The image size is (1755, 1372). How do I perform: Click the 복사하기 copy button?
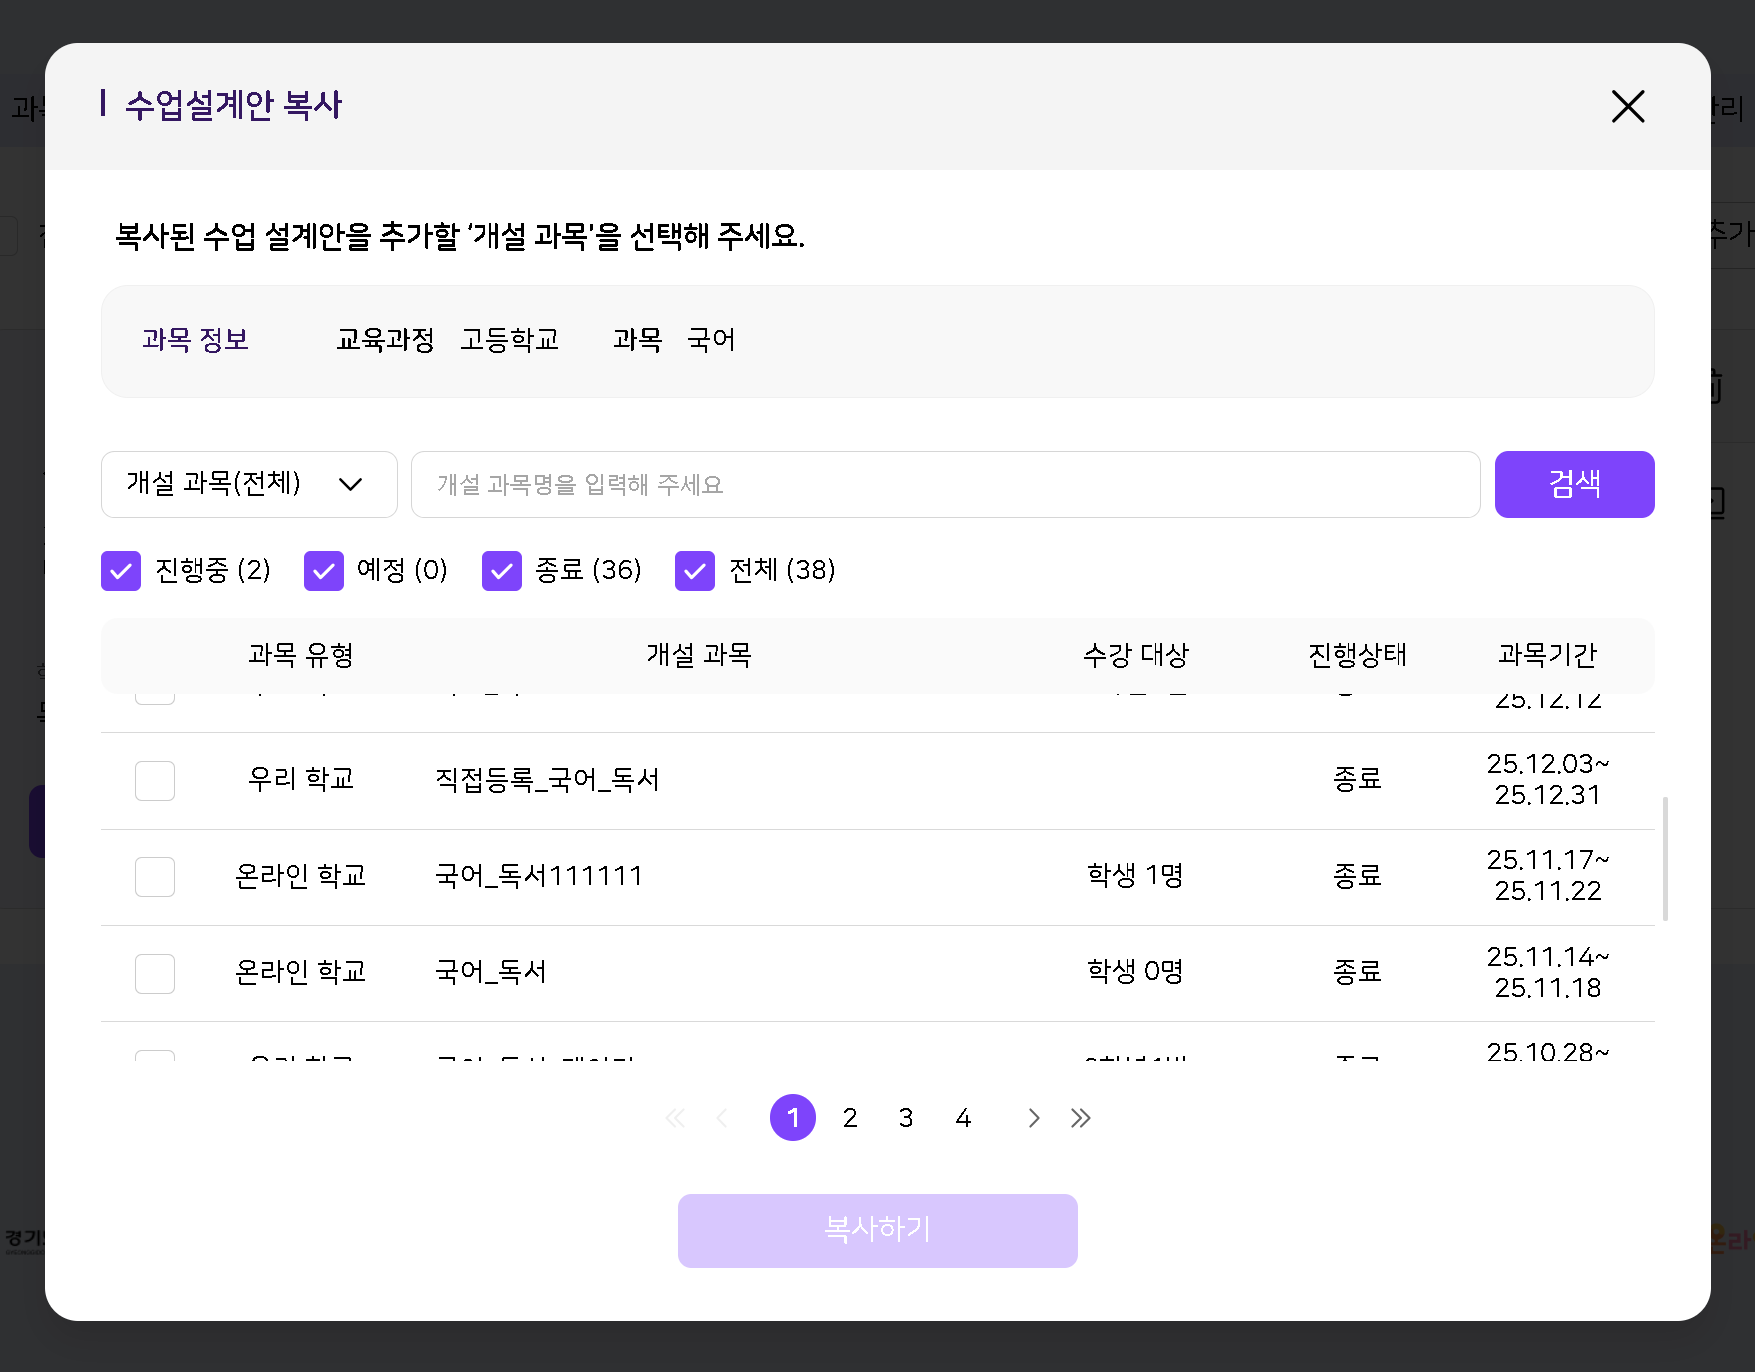[x=877, y=1230]
